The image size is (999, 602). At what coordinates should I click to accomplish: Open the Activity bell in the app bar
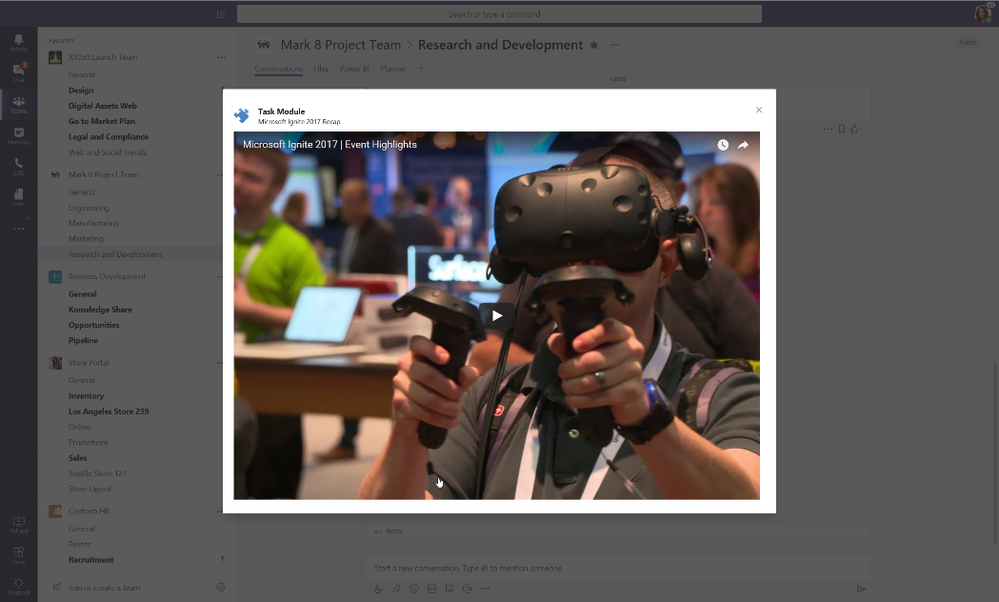pos(18,43)
